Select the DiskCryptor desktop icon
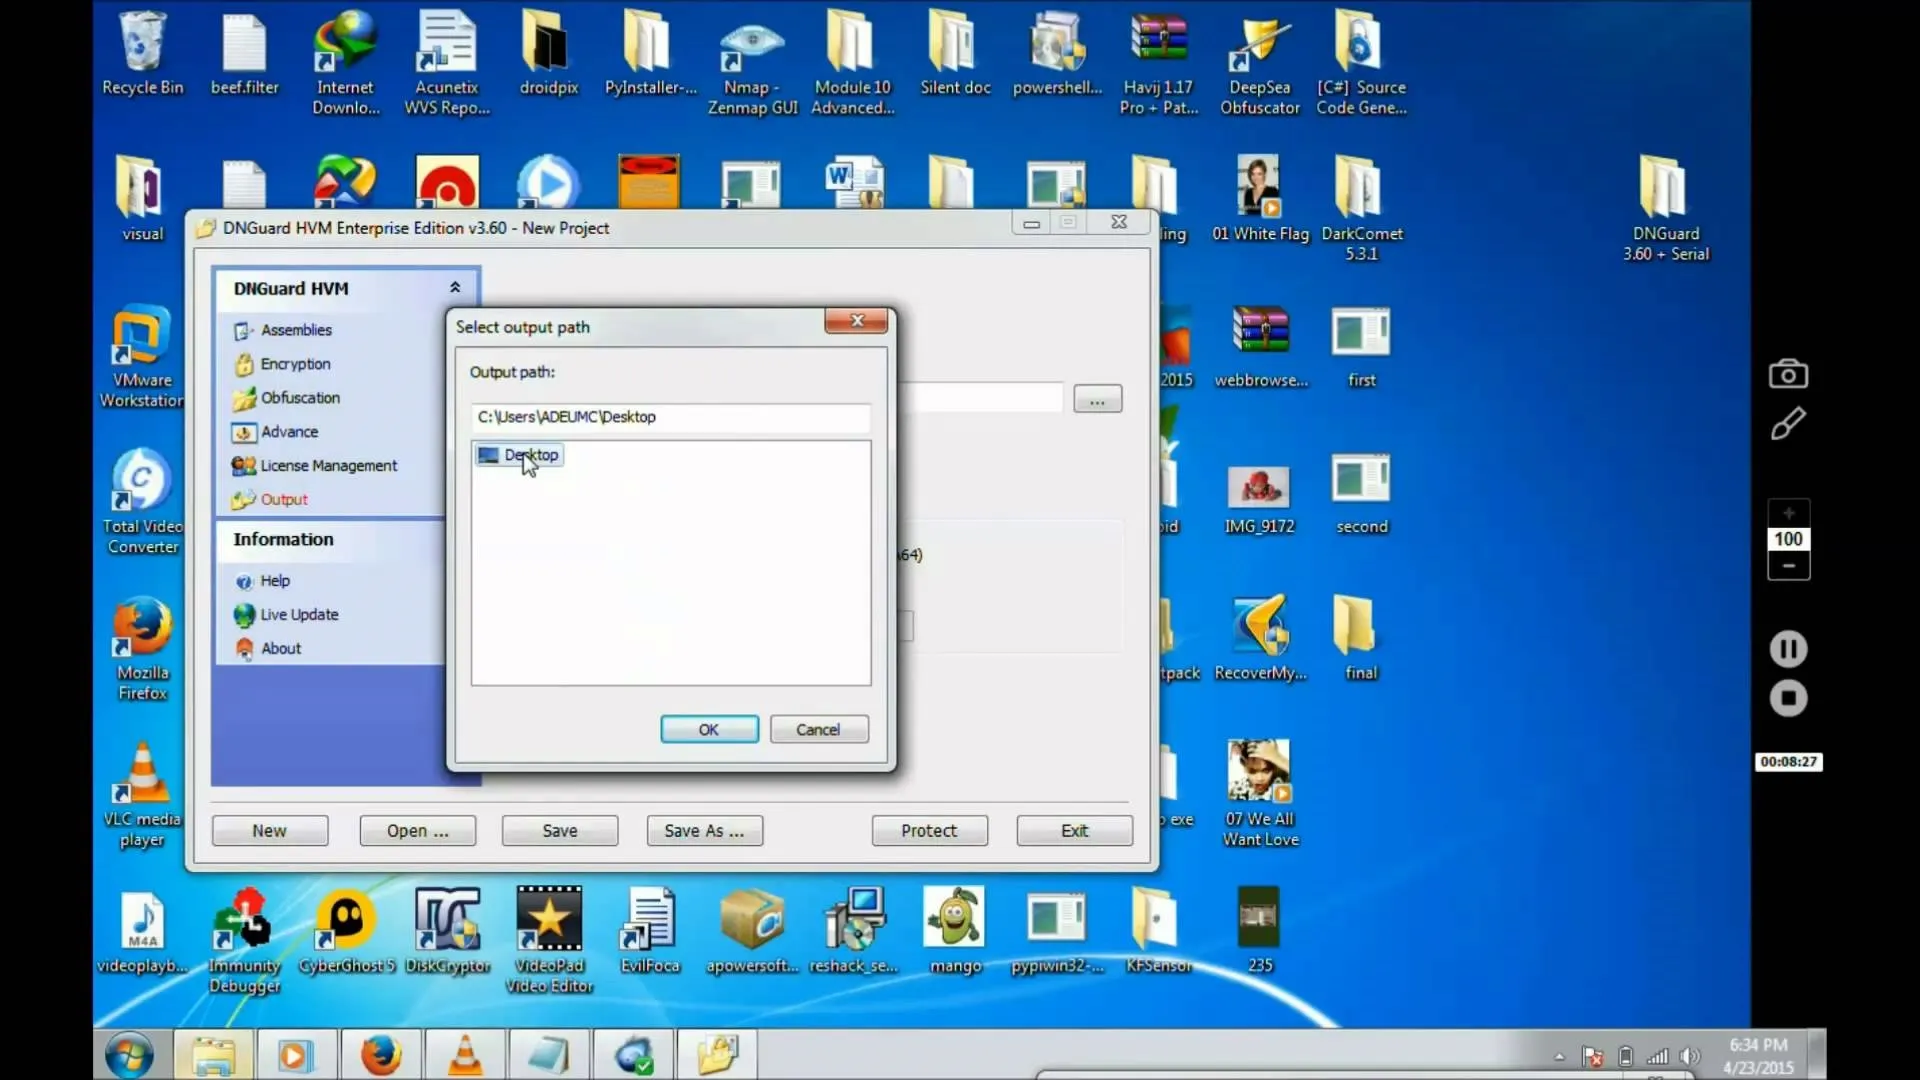 (448, 932)
